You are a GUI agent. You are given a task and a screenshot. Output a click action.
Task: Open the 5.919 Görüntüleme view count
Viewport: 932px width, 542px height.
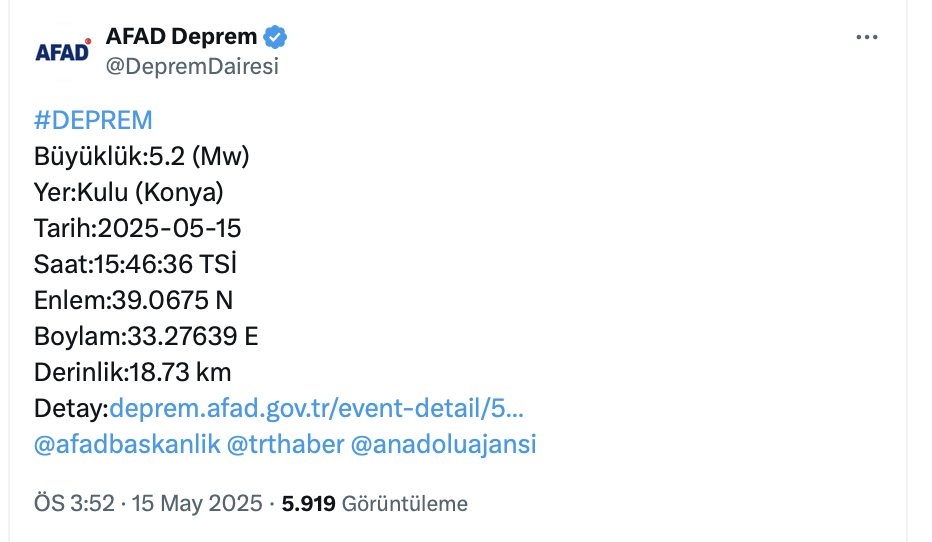[x=374, y=503]
